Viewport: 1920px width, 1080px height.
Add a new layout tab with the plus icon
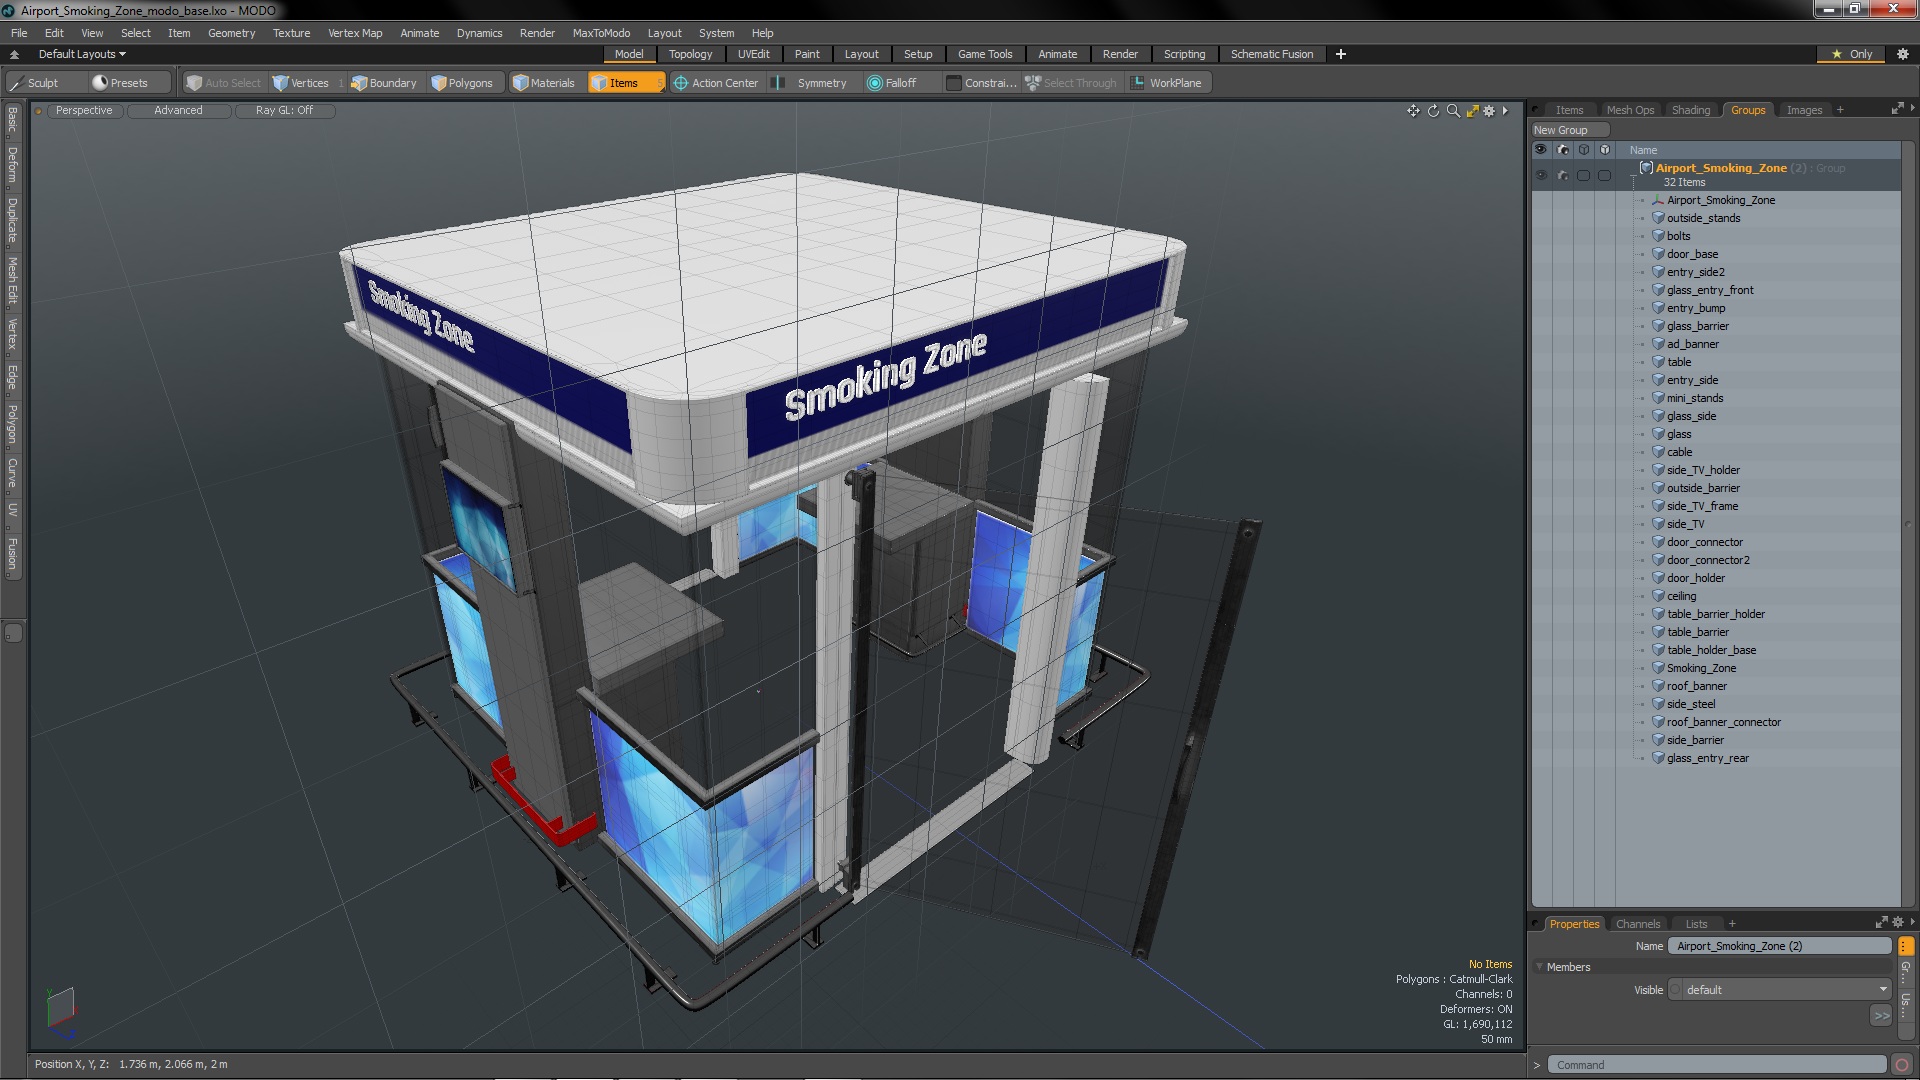pyautogui.click(x=1341, y=54)
